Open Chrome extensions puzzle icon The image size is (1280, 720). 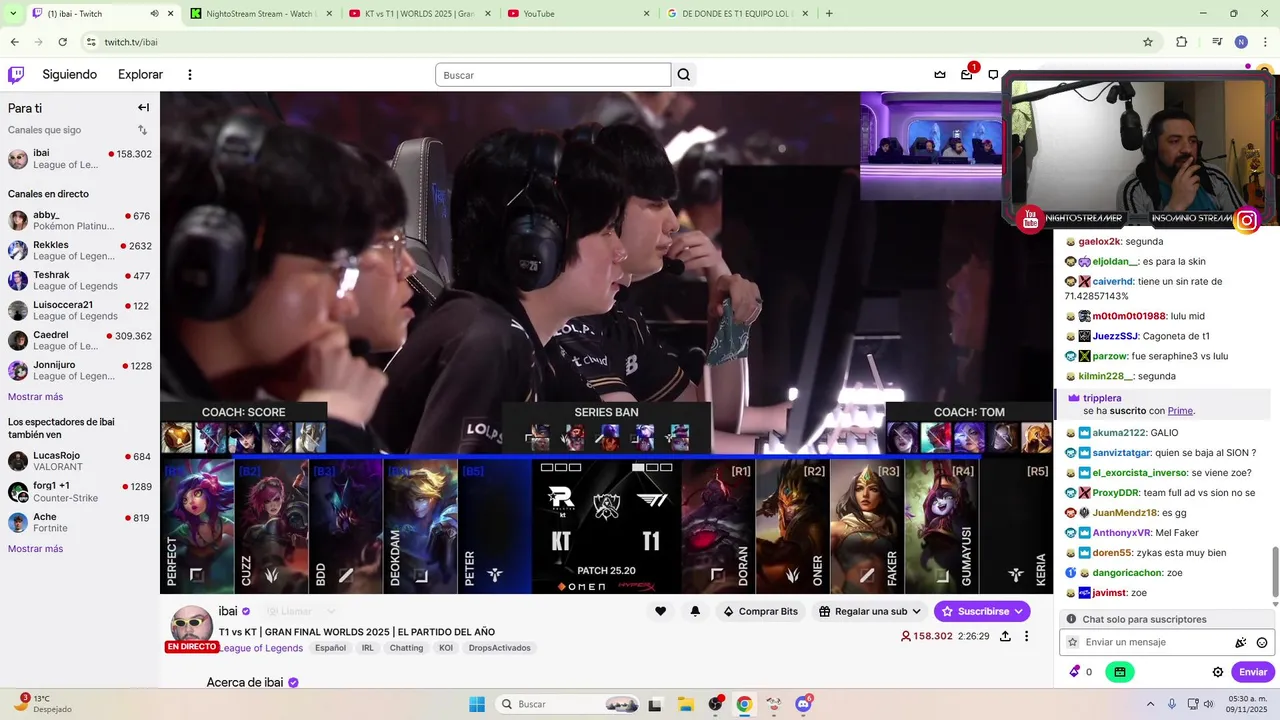[1181, 42]
